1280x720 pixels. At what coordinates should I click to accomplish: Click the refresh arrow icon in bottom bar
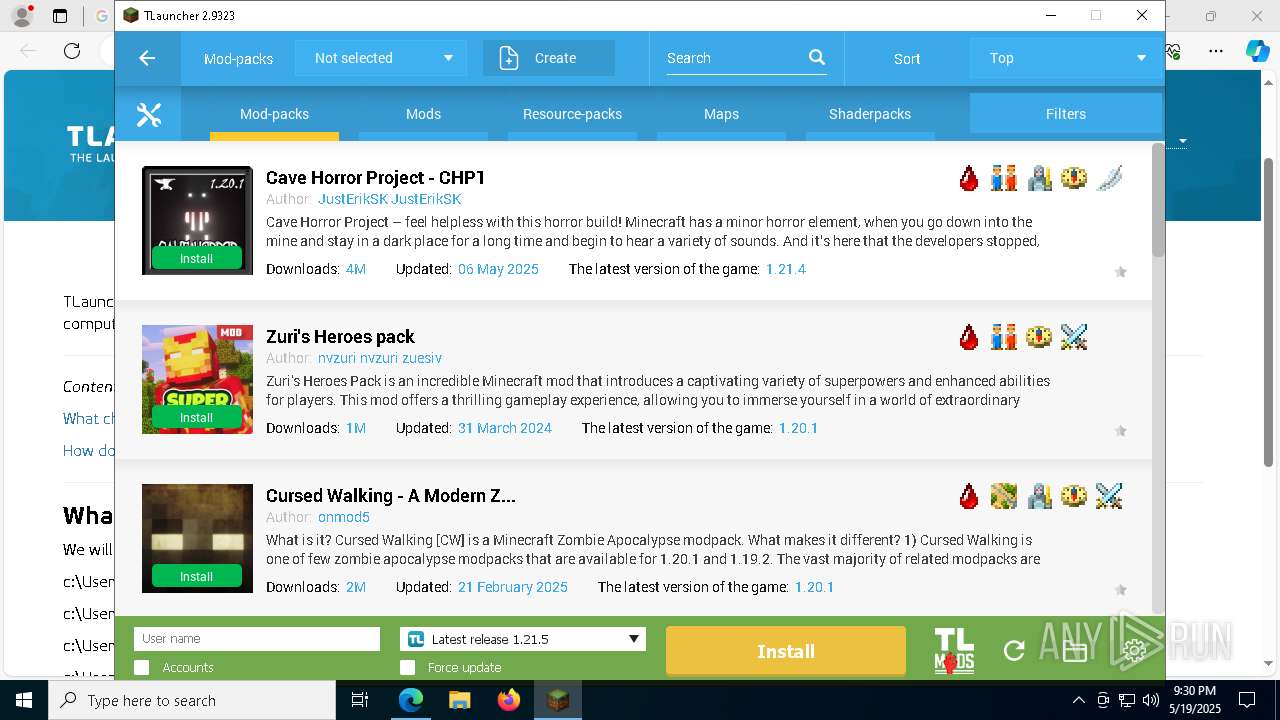coord(1014,651)
